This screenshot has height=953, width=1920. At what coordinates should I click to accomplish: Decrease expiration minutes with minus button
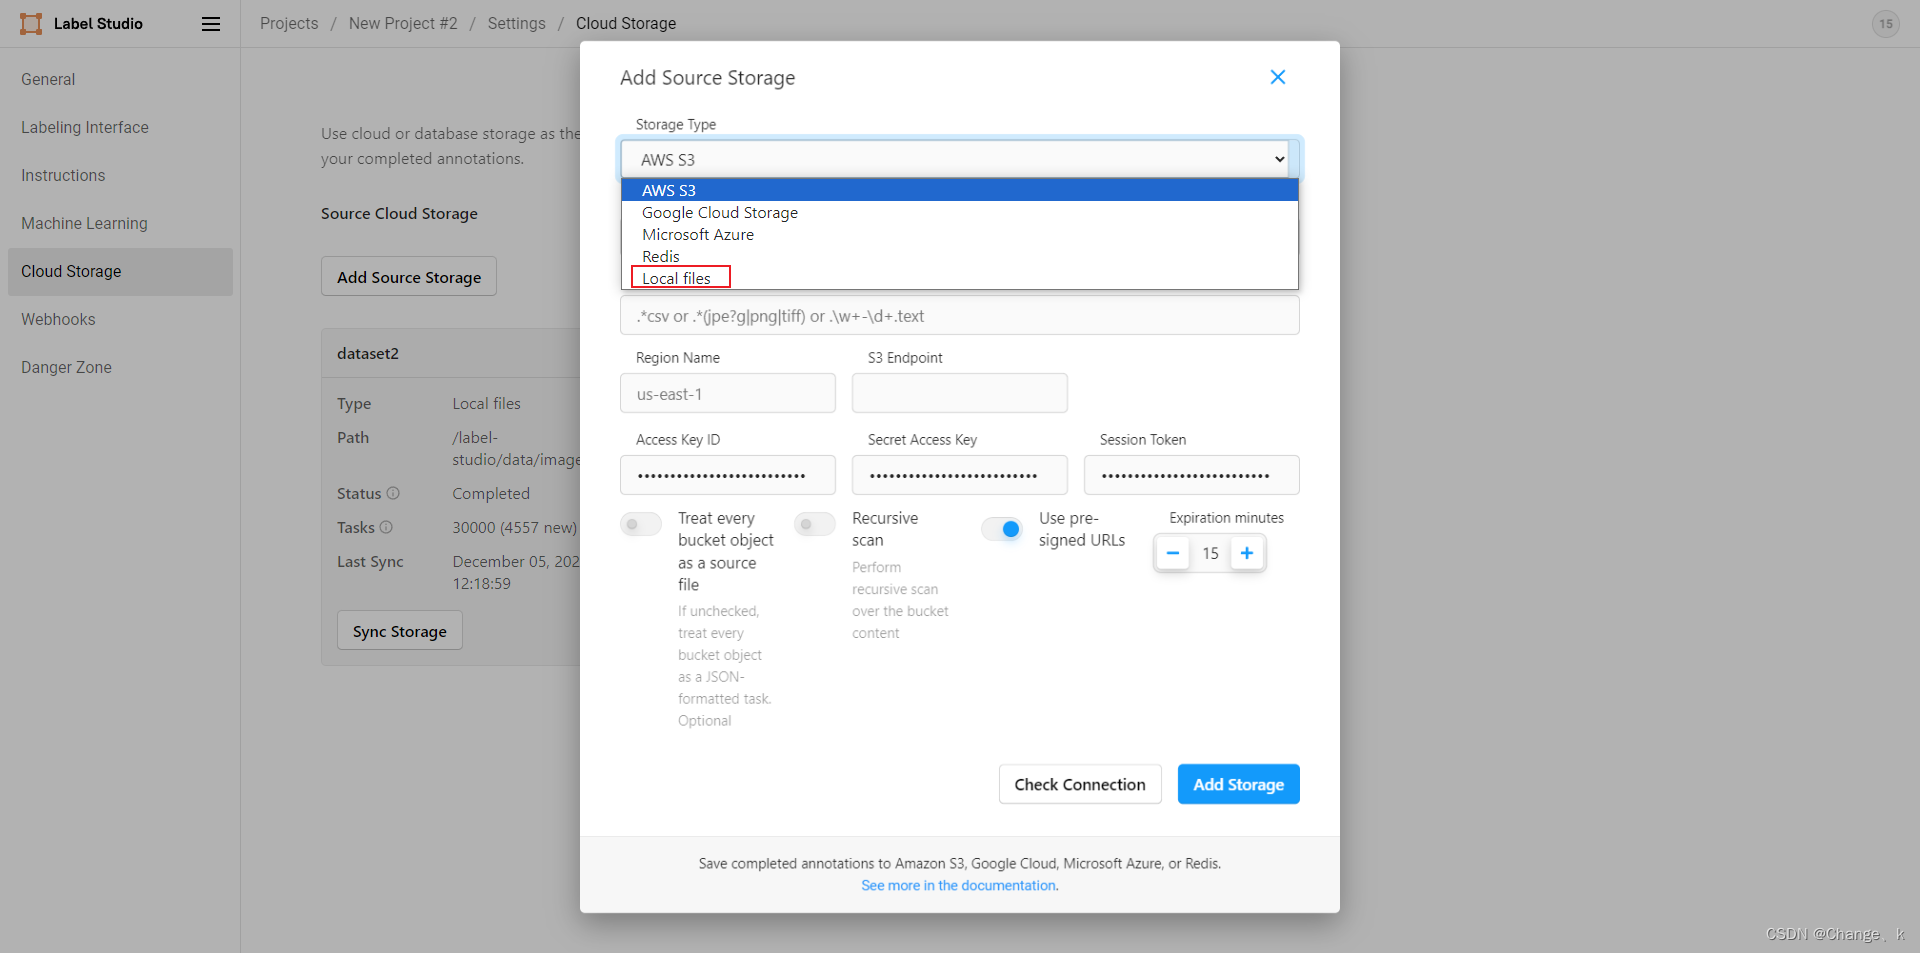click(1172, 553)
